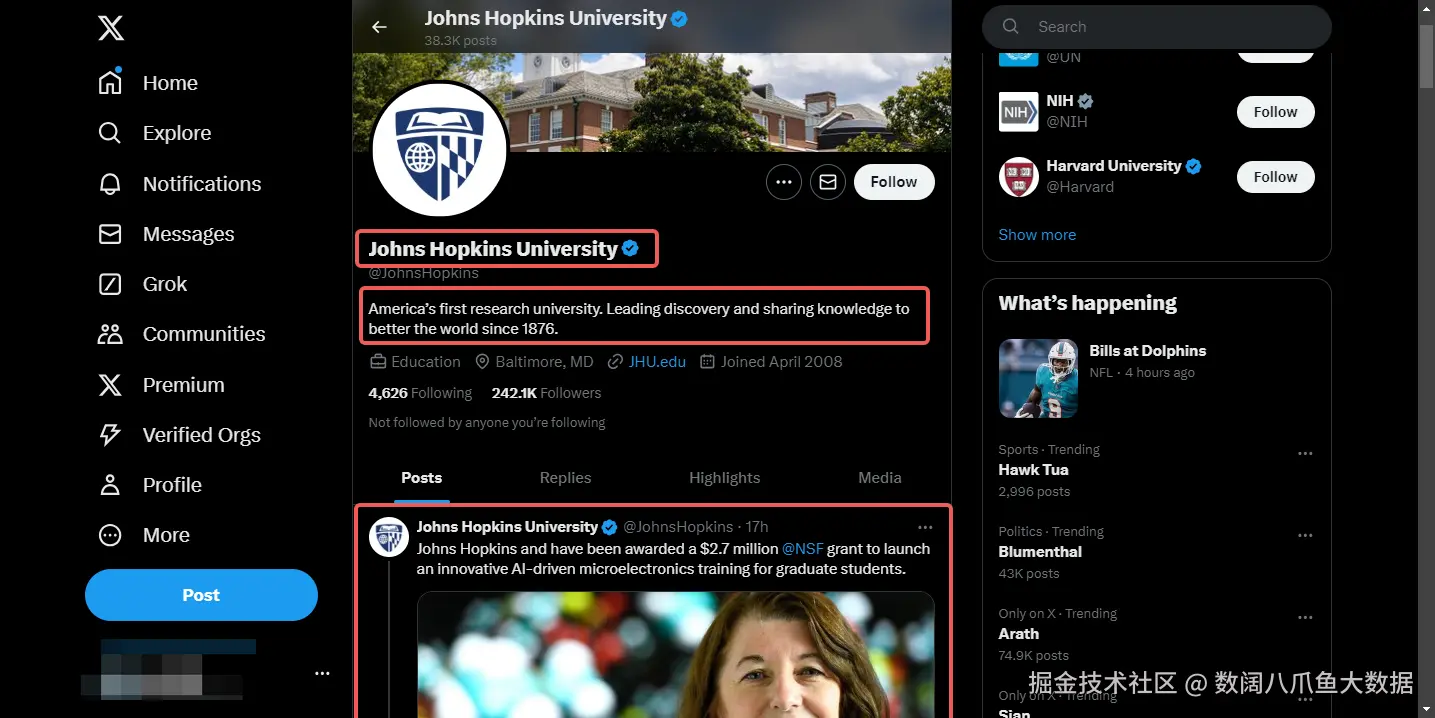Open the Bills at Dolphins thumbnail
This screenshot has height=718, width=1435.
point(1038,378)
